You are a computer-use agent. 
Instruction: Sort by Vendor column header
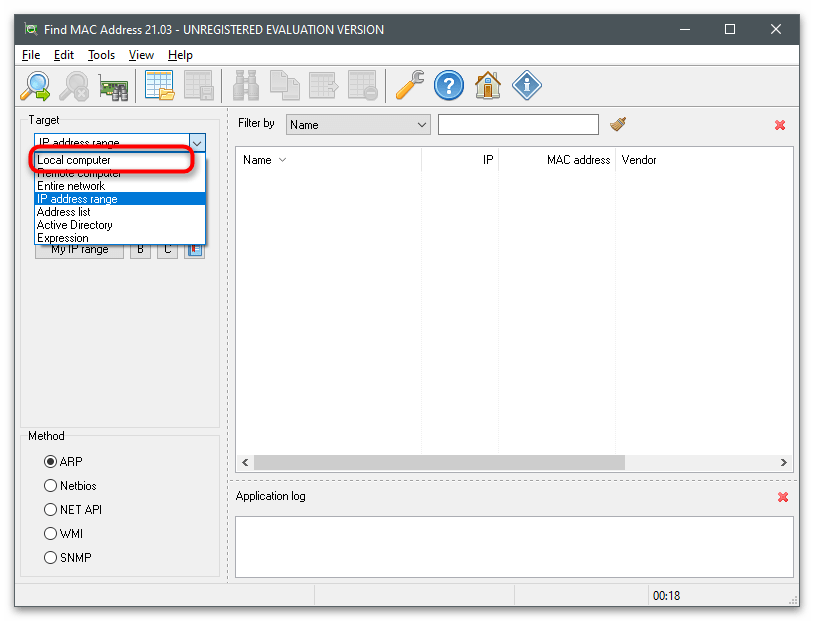tap(704, 160)
